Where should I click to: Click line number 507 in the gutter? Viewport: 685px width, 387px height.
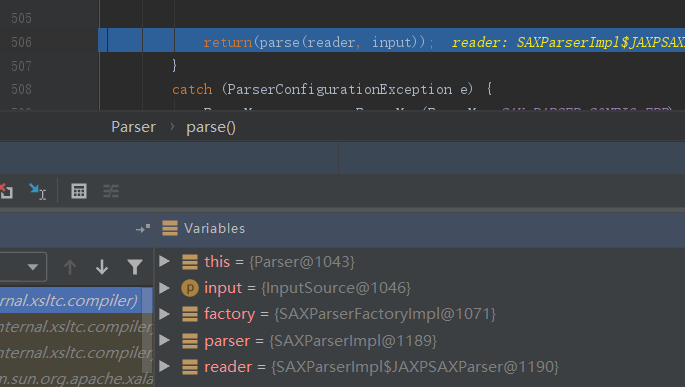click(21, 66)
